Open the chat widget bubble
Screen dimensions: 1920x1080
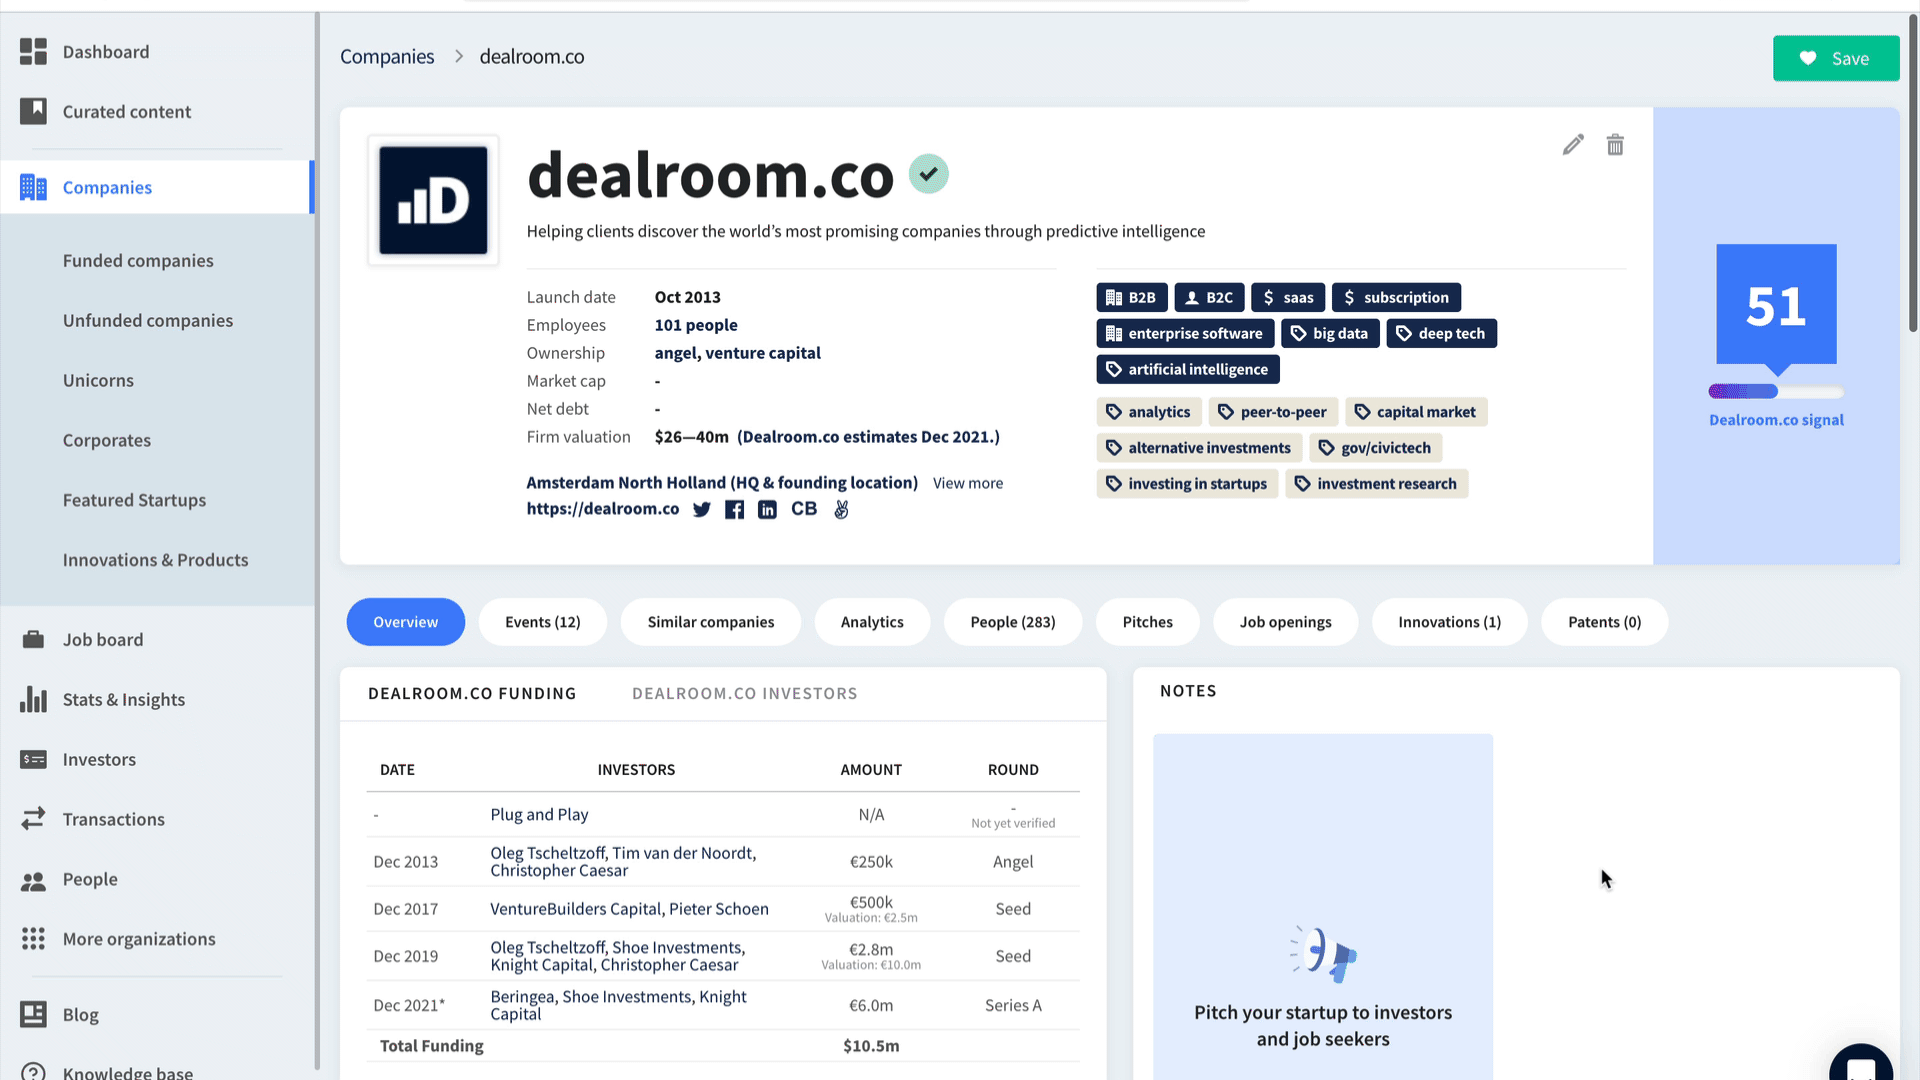point(1860,1062)
